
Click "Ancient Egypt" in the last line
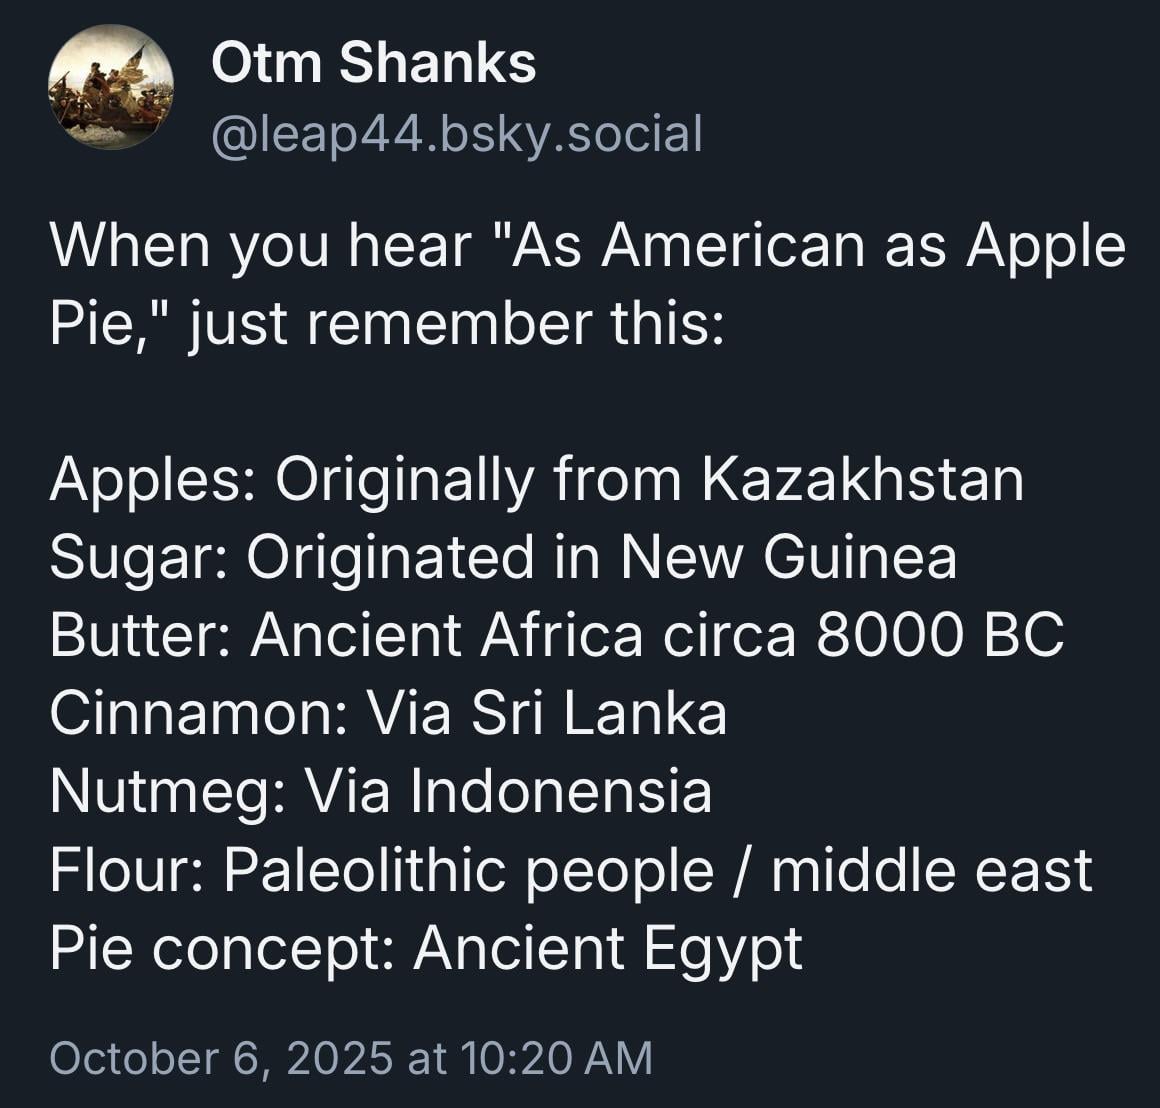[x=608, y=948]
